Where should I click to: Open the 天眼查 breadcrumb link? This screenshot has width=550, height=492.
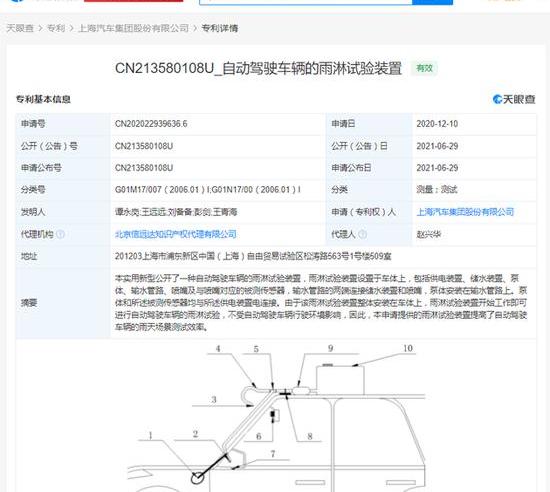coord(20,28)
